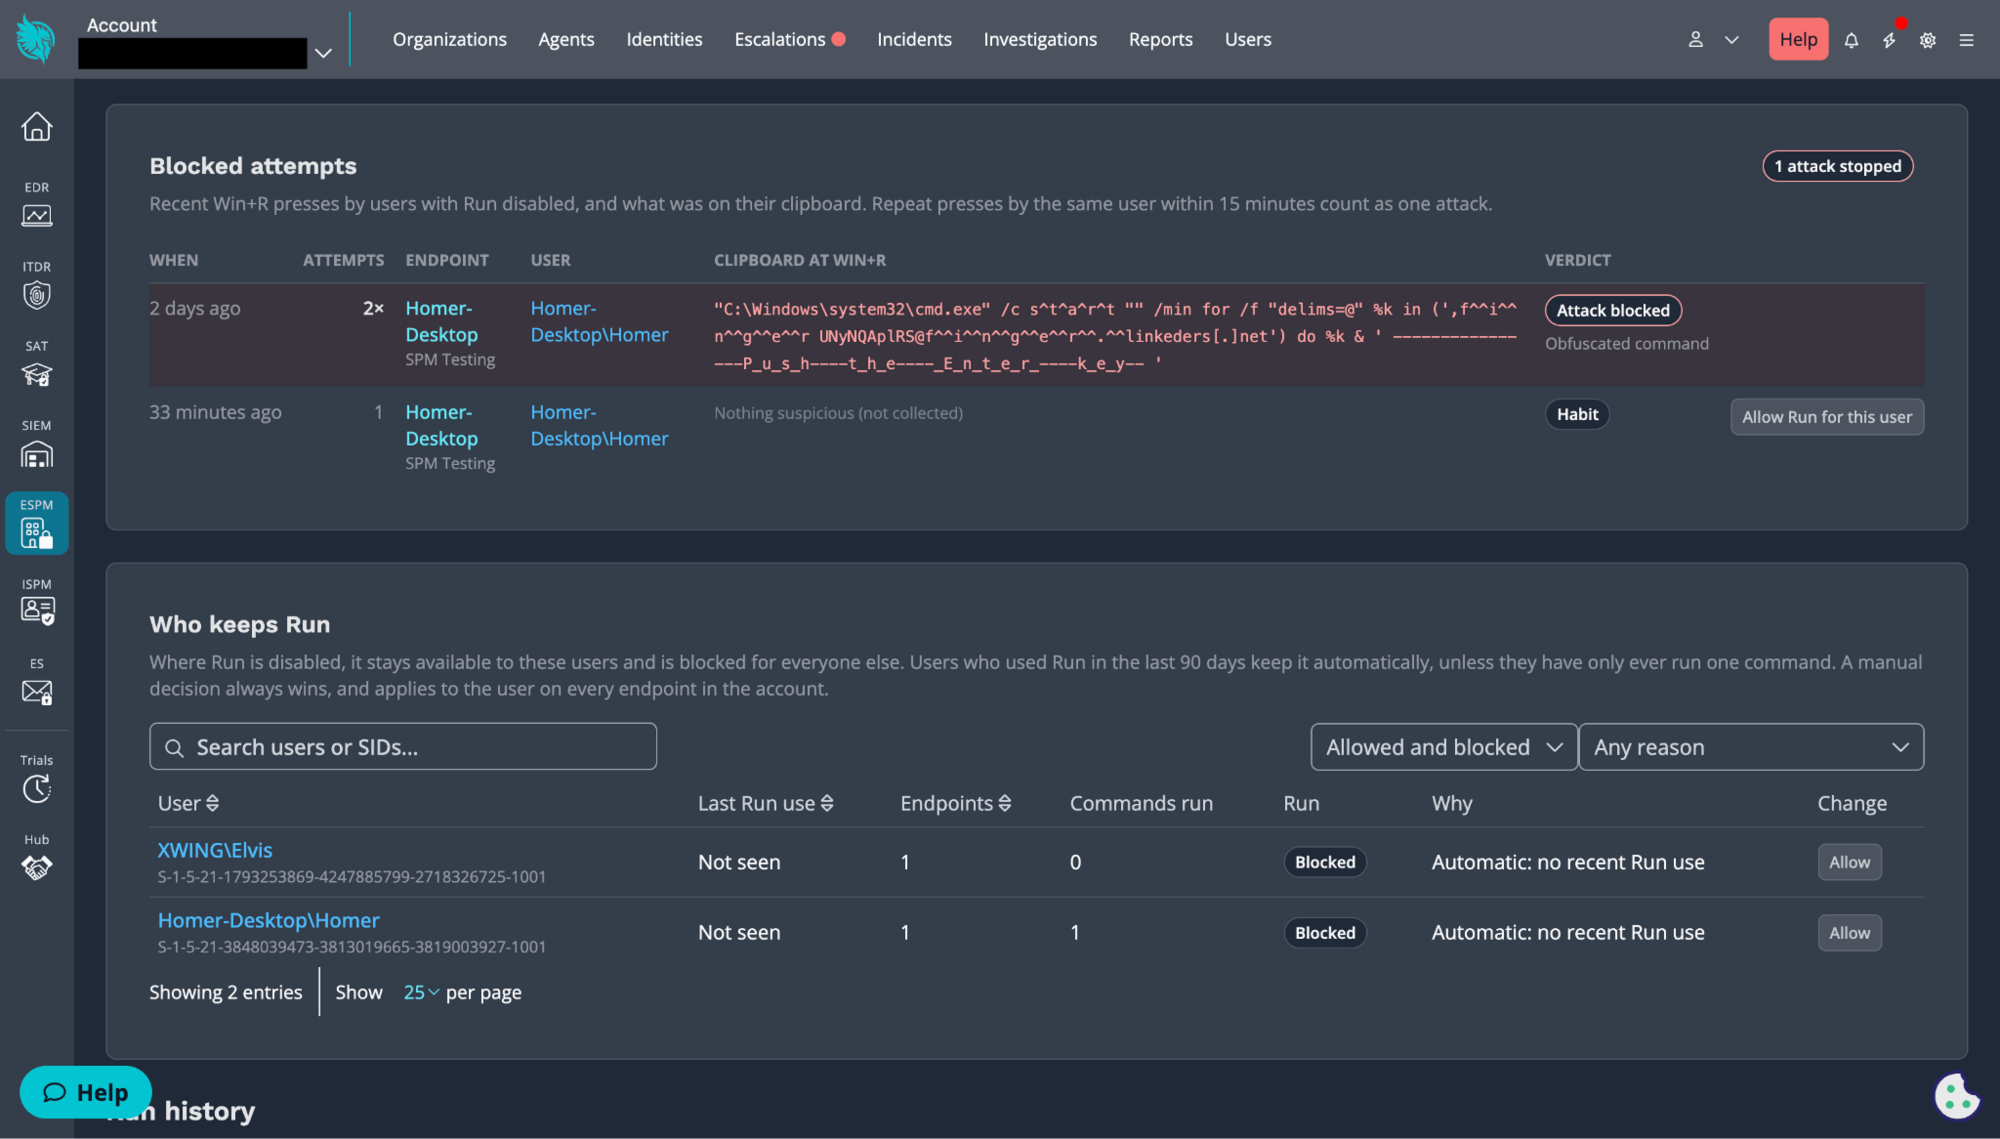This screenshot has height=1139, width=2000.
Task: Open Homer-Desktop endpoint link from 2 days ago
Action: coord(441,322)
